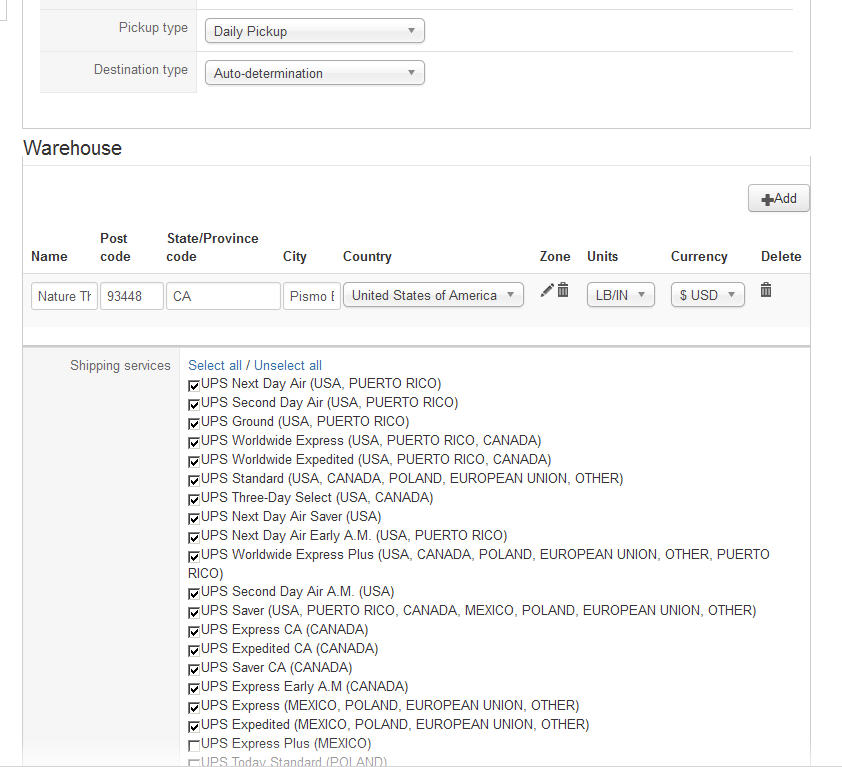Uncheck UPS Standard checkbox

click(194, 480)
